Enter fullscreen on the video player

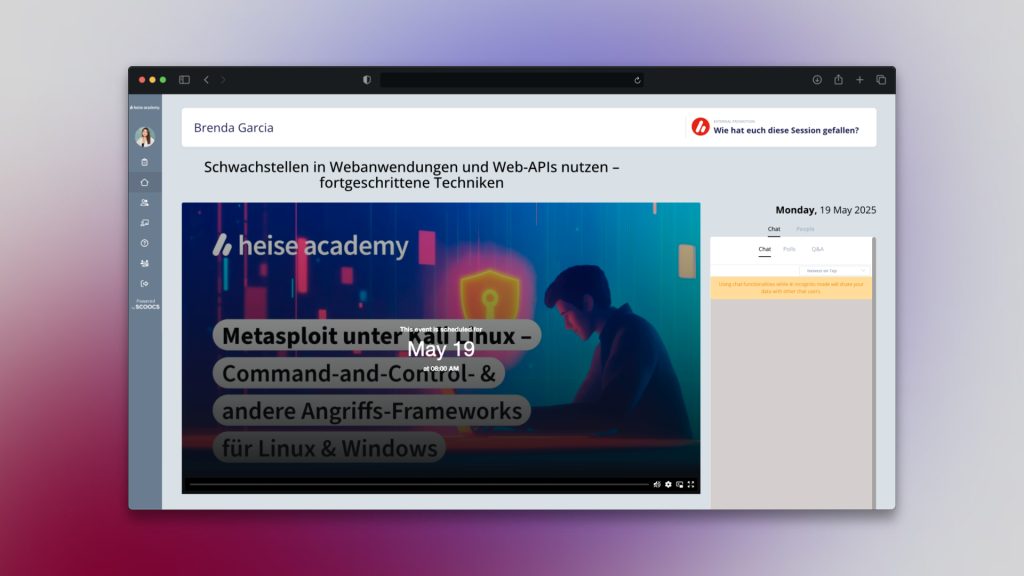coord(691,485)
